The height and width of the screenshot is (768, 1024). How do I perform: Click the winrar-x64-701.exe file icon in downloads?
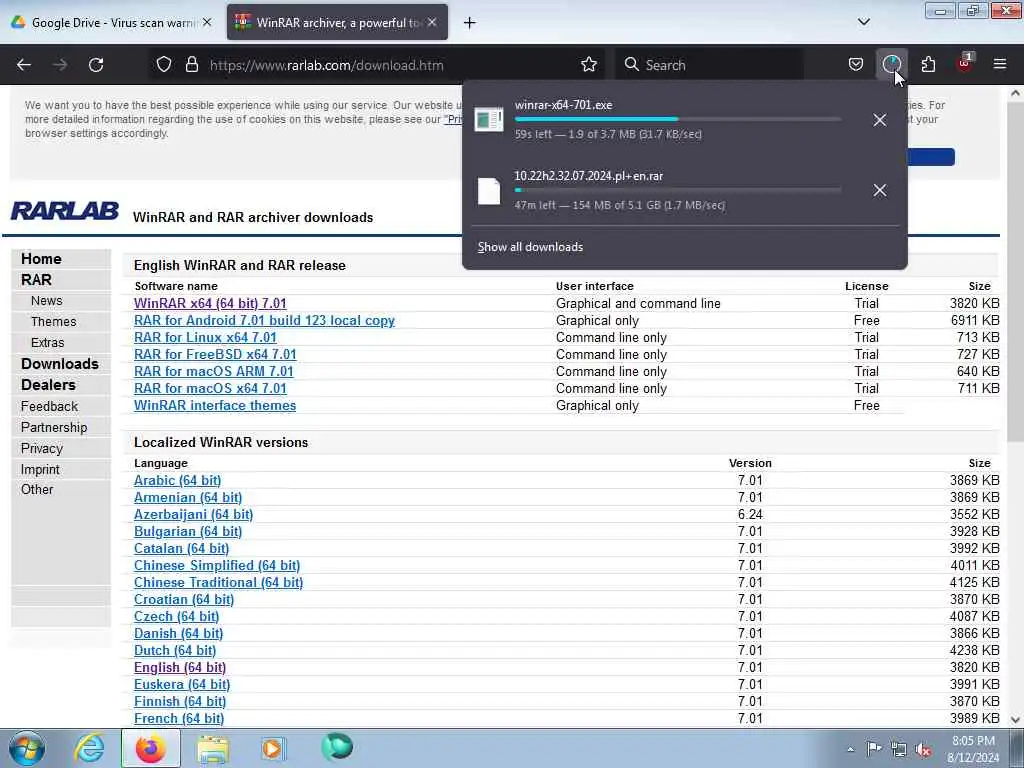click(488, 120)
